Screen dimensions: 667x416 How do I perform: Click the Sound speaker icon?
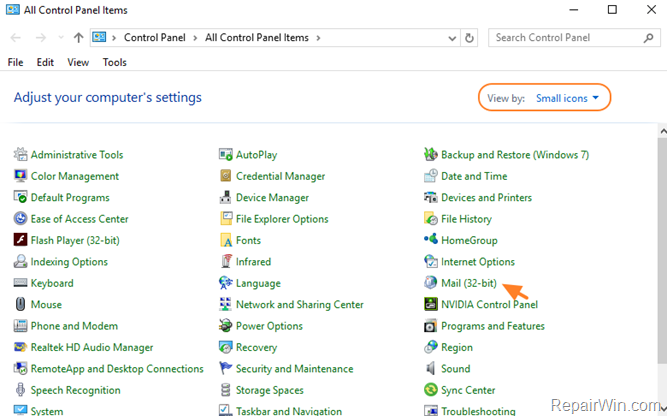pos(431,368)
